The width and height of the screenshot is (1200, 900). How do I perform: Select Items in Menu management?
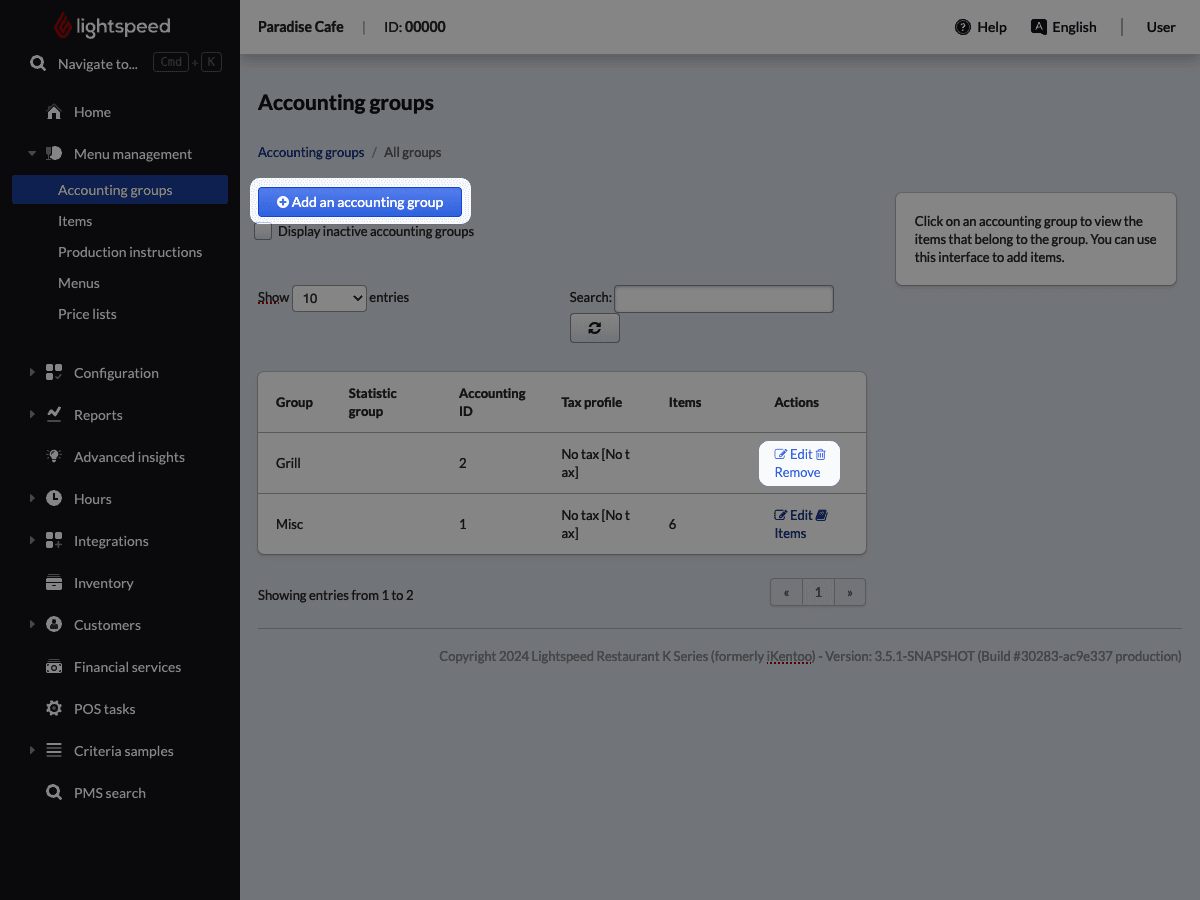pyautogui.click(x=75, y=220)
